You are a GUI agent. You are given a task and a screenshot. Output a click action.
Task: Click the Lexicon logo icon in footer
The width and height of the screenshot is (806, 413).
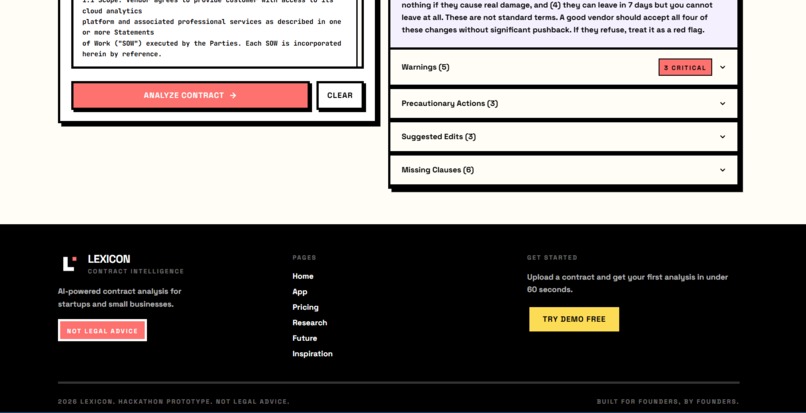click(69, 263)
